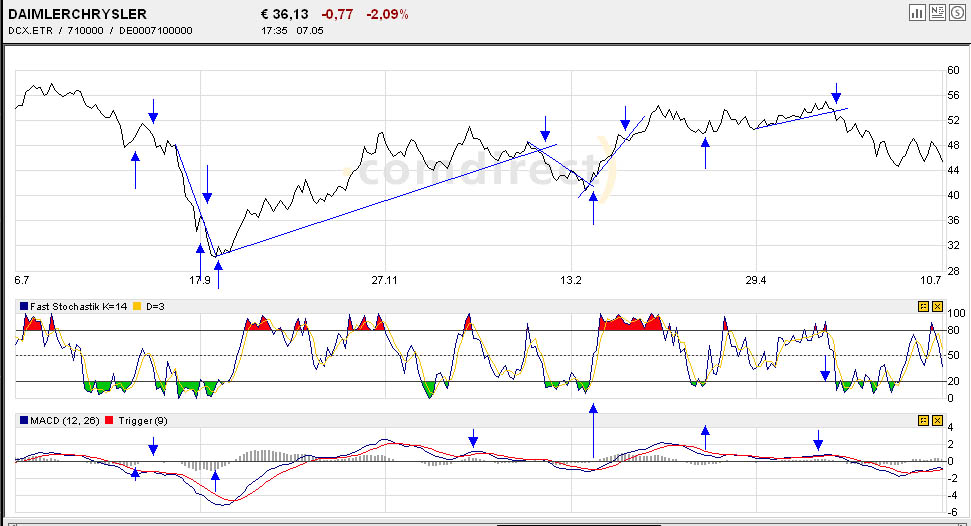Click the red Trigger (9) legend swatch
The image size is (971, 526).
[109, 420]
